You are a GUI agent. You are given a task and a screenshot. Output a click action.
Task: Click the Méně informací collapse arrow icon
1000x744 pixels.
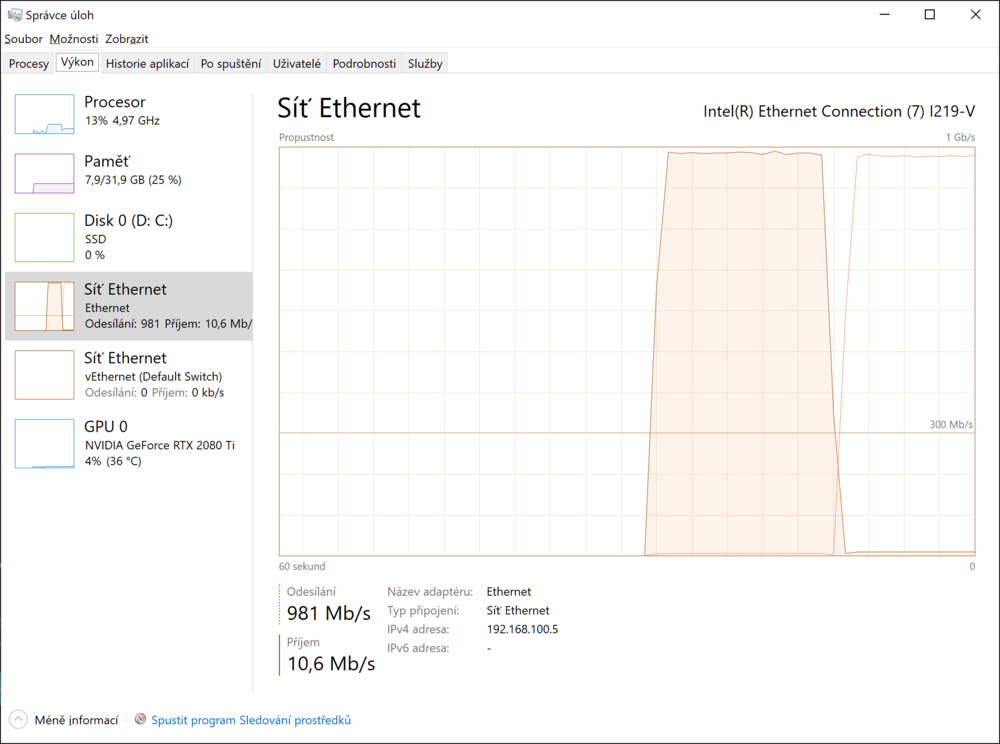[x=18, y=720]
